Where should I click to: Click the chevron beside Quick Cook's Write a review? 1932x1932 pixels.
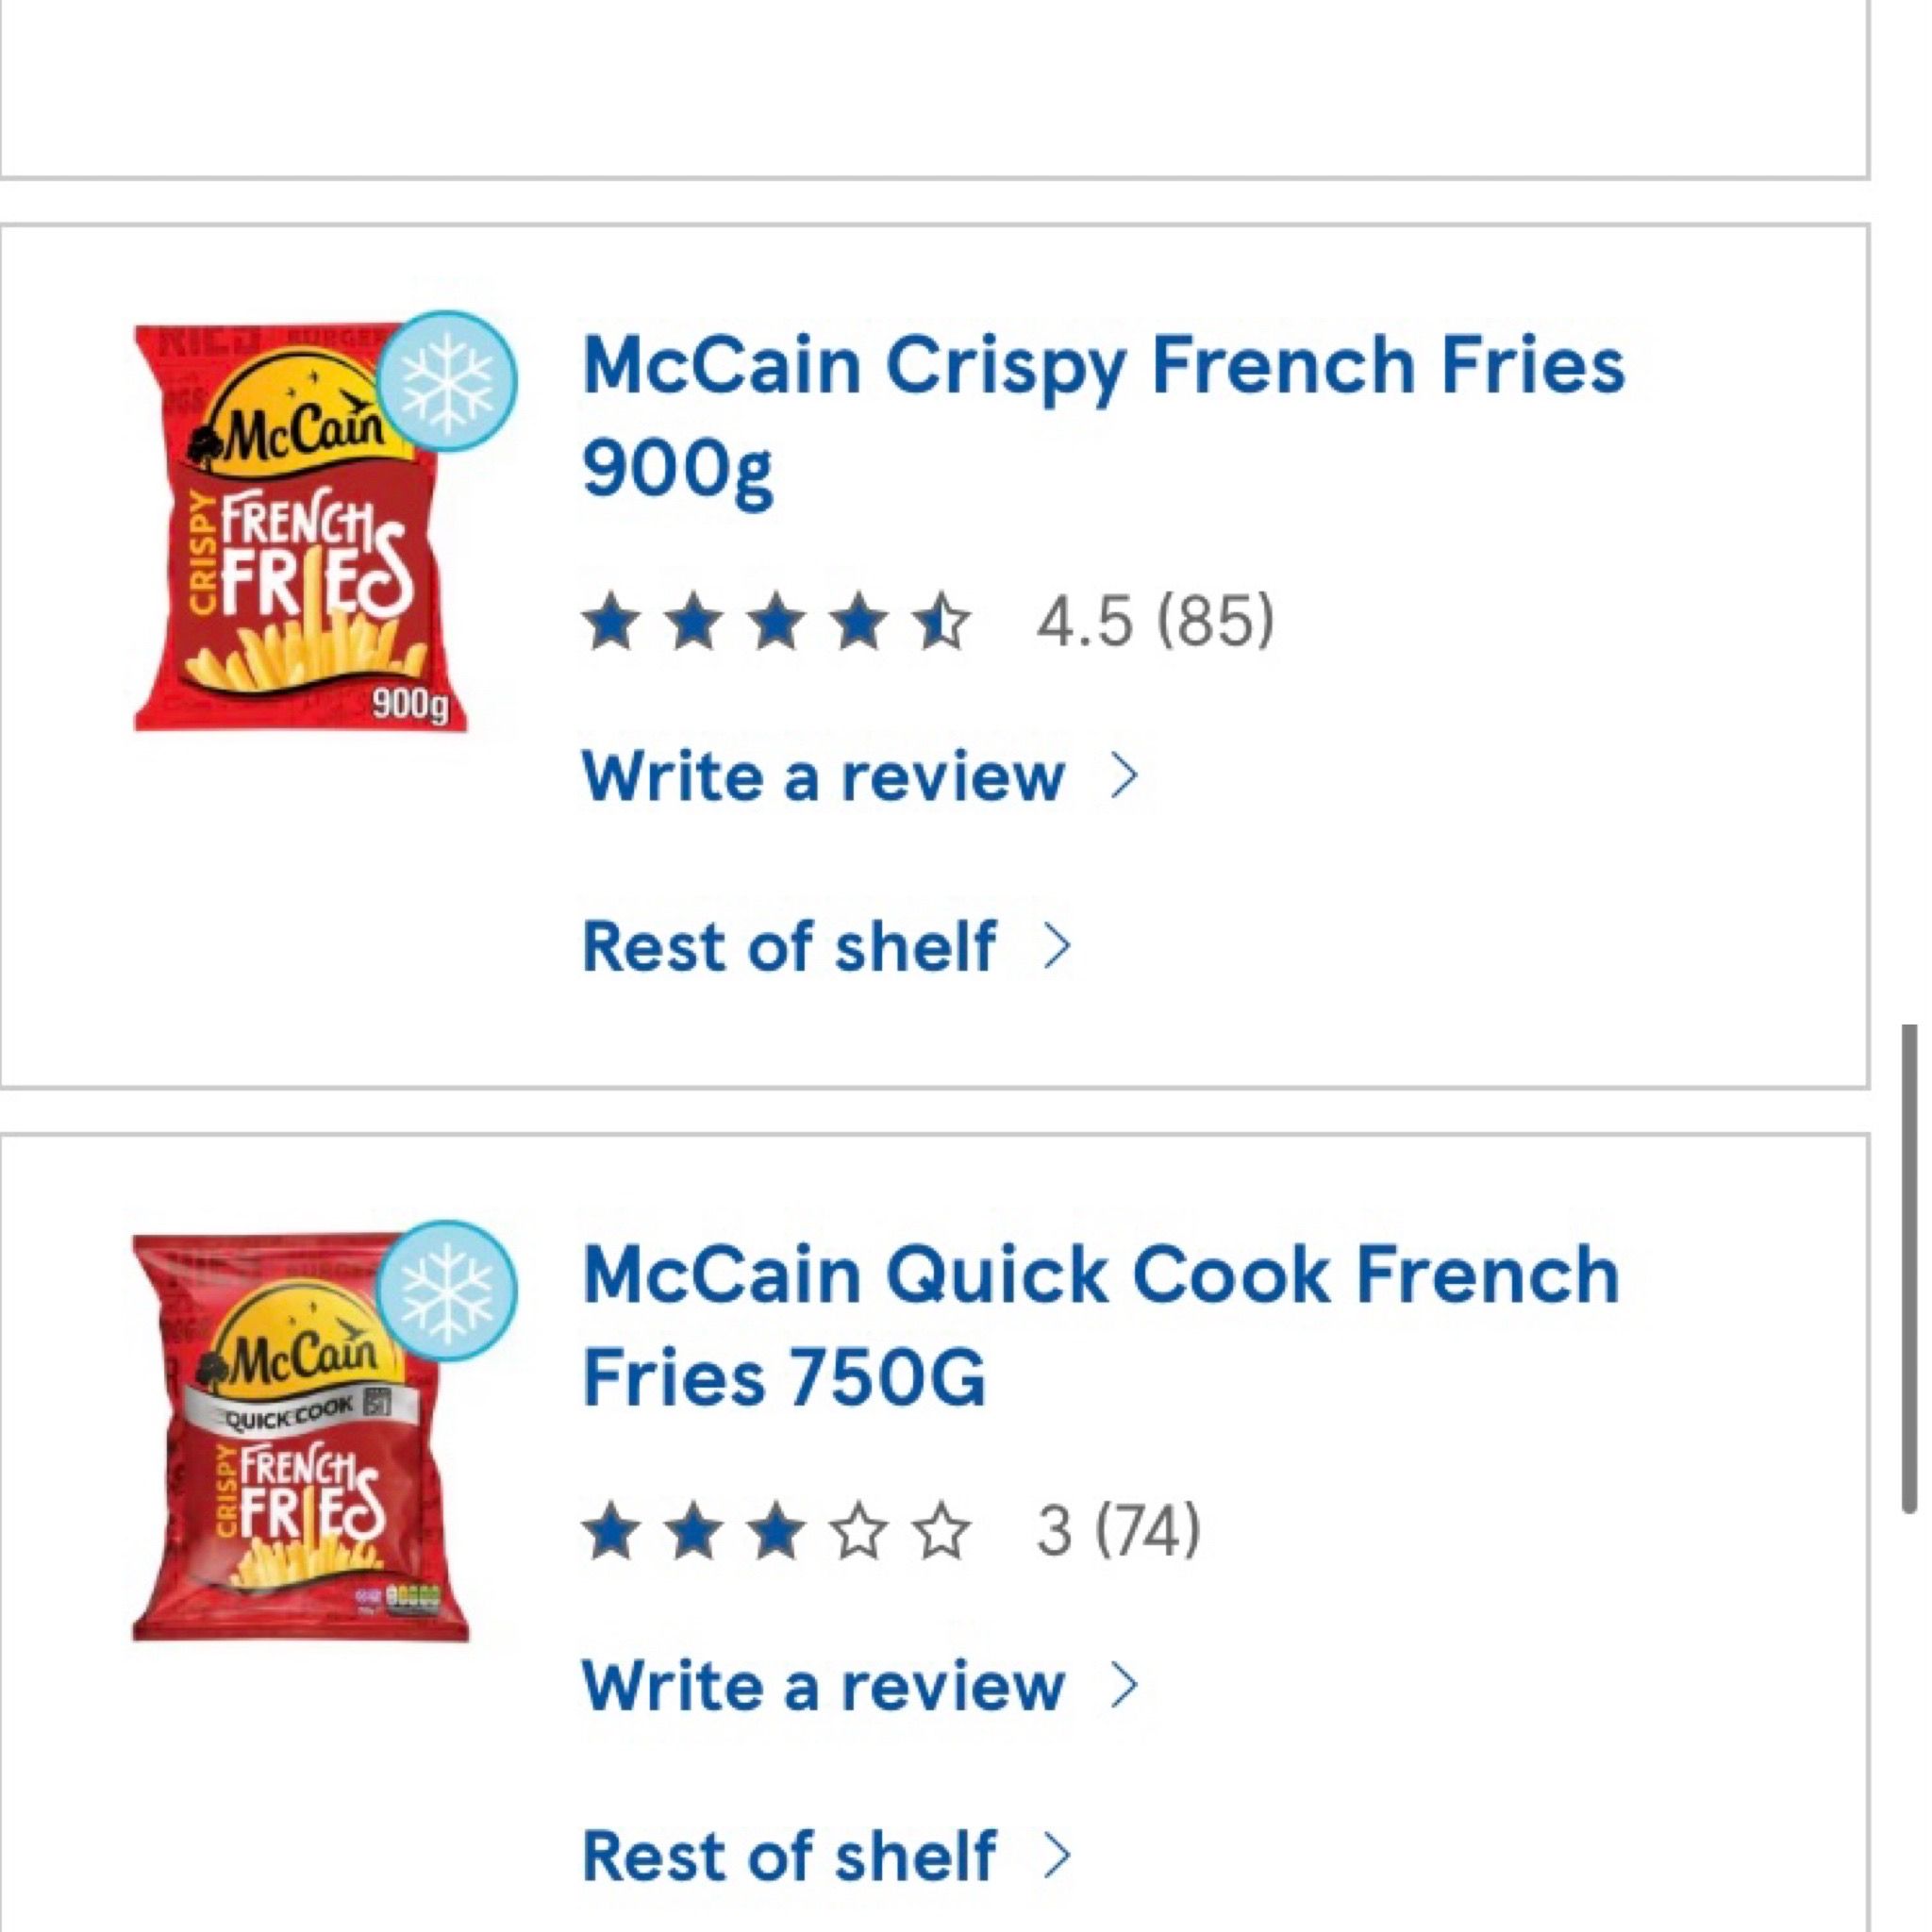[x=1124, y=1687]
